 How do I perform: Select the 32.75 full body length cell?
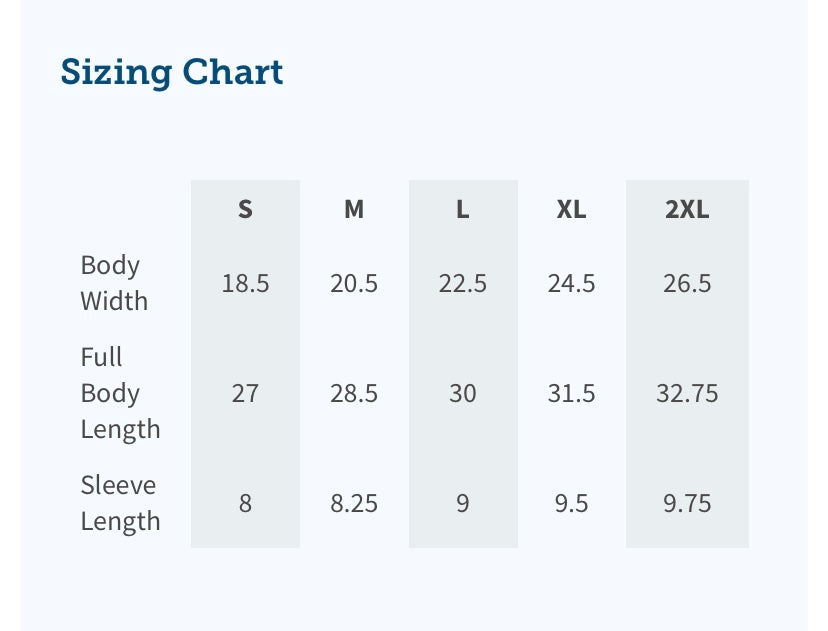(687, 394)
